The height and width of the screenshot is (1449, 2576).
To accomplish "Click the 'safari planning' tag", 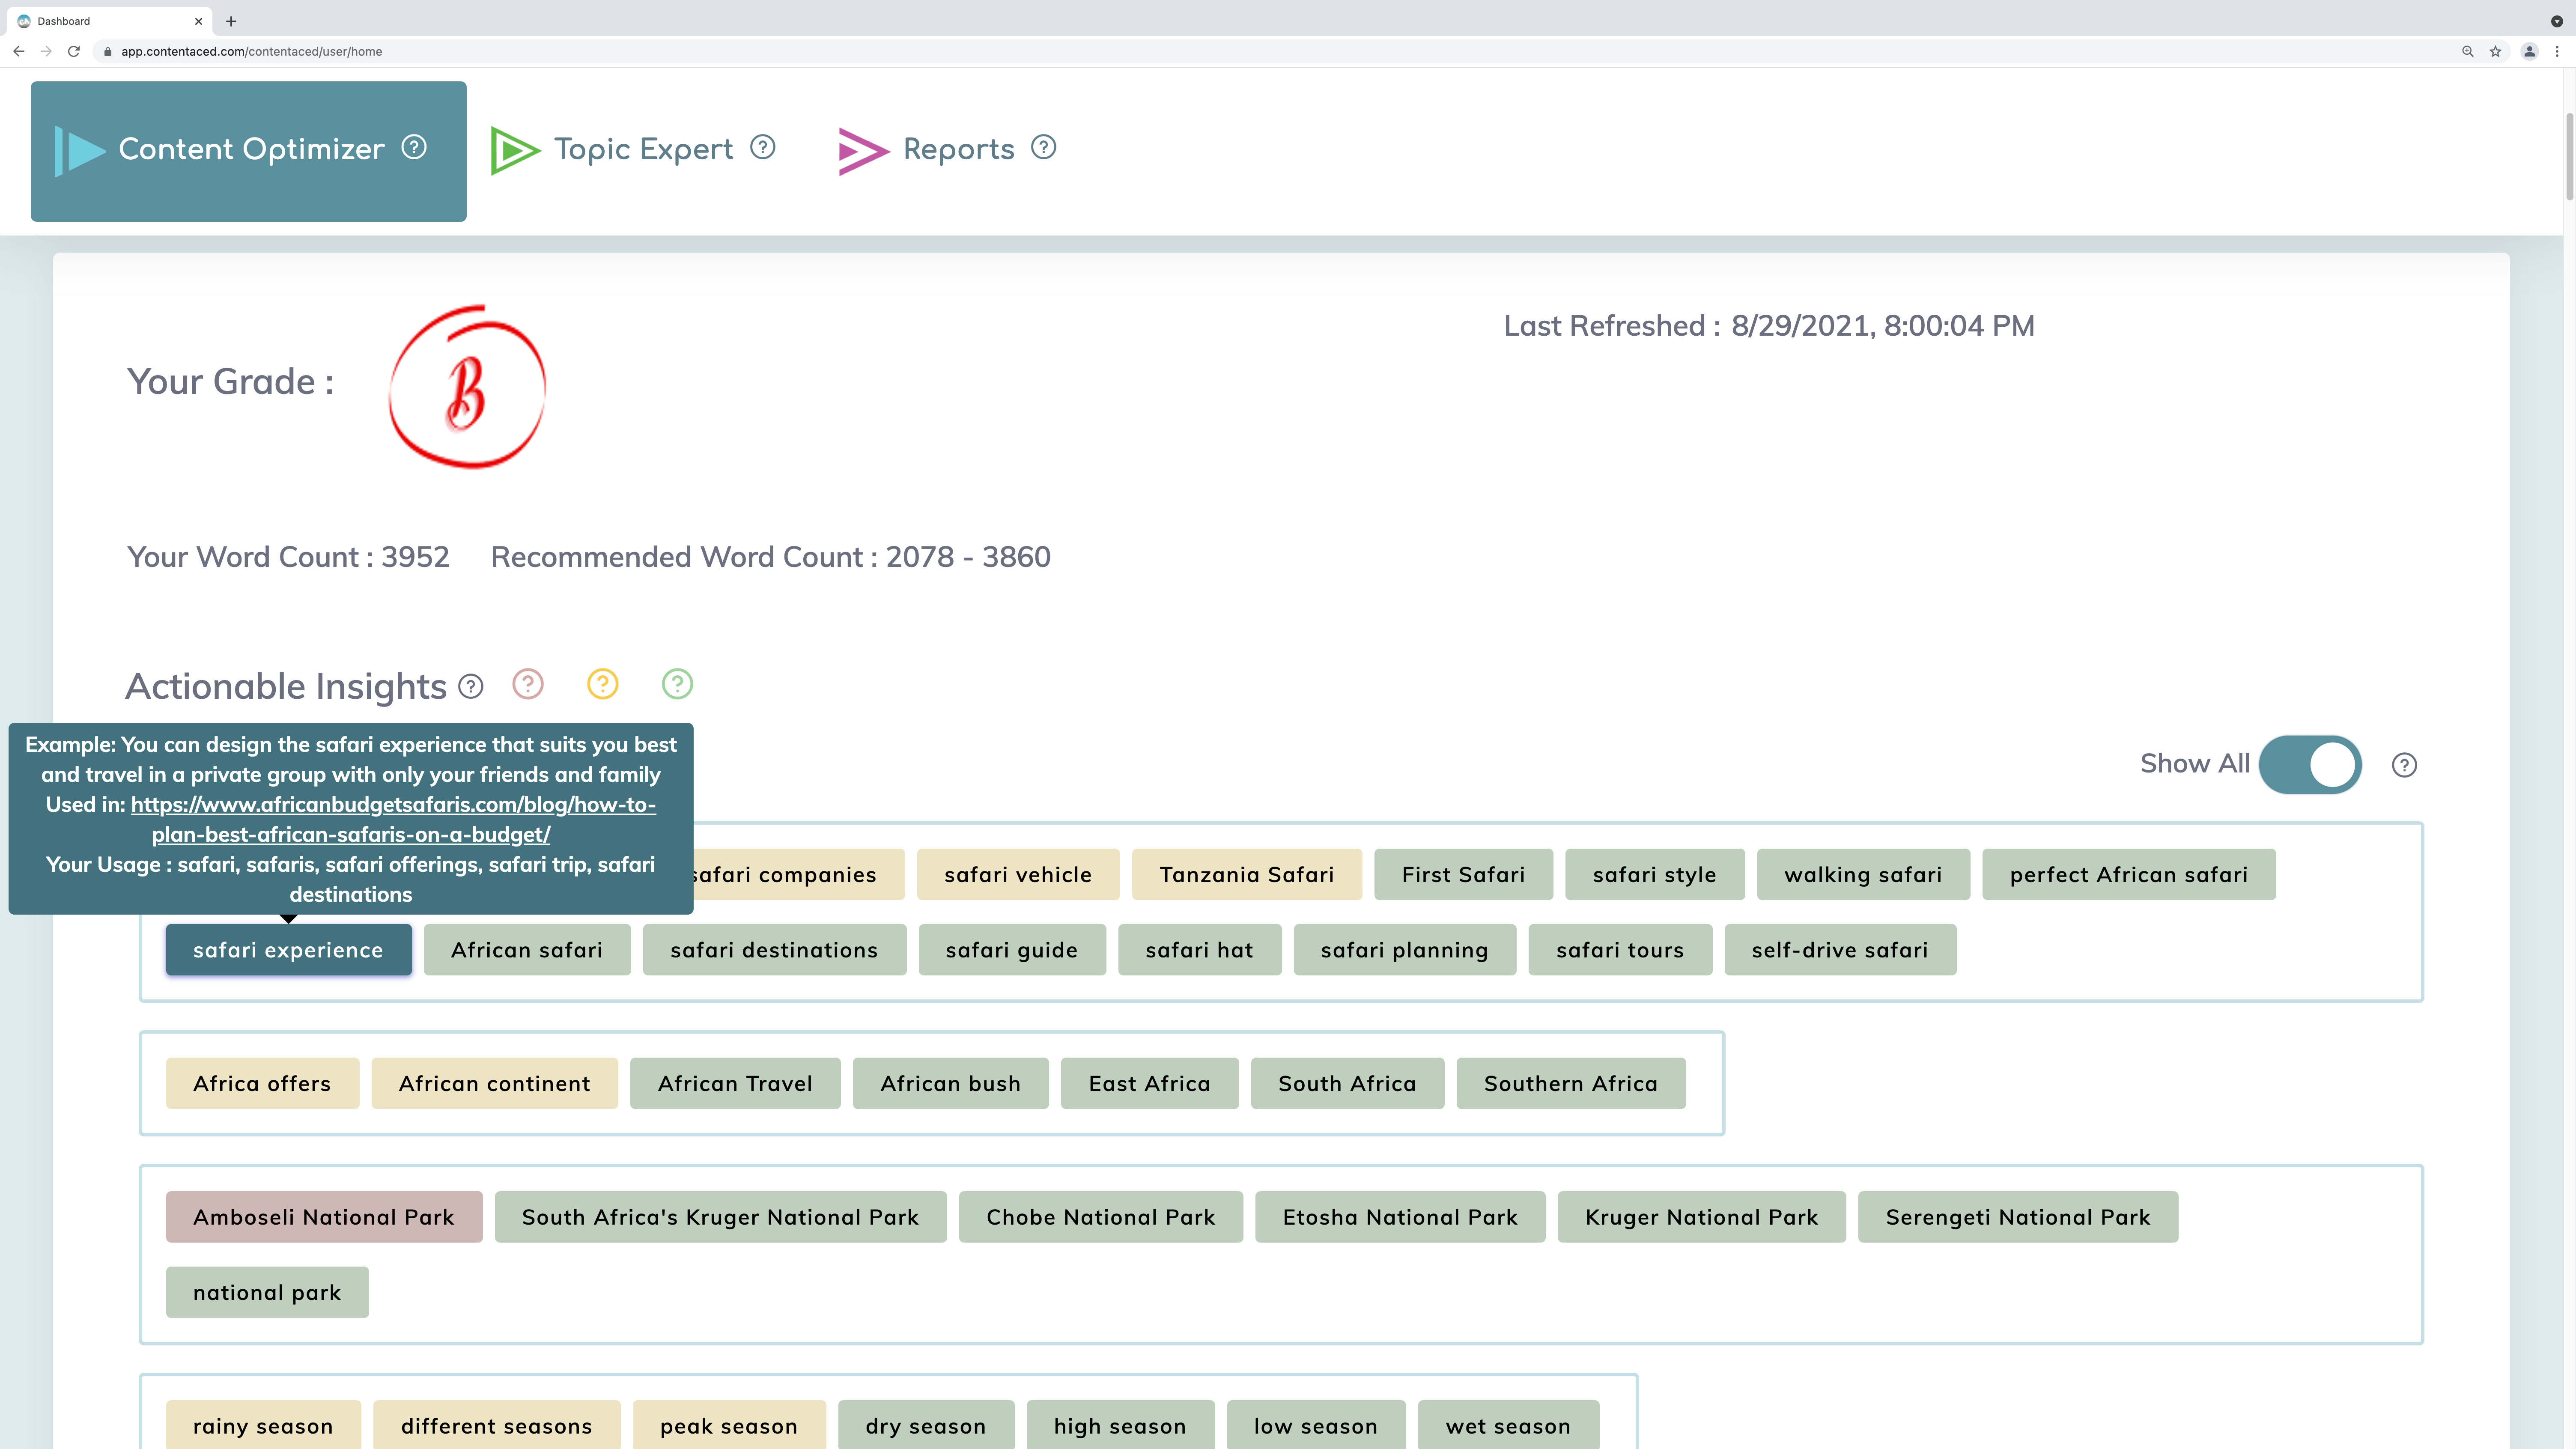I will (1404, 950).
